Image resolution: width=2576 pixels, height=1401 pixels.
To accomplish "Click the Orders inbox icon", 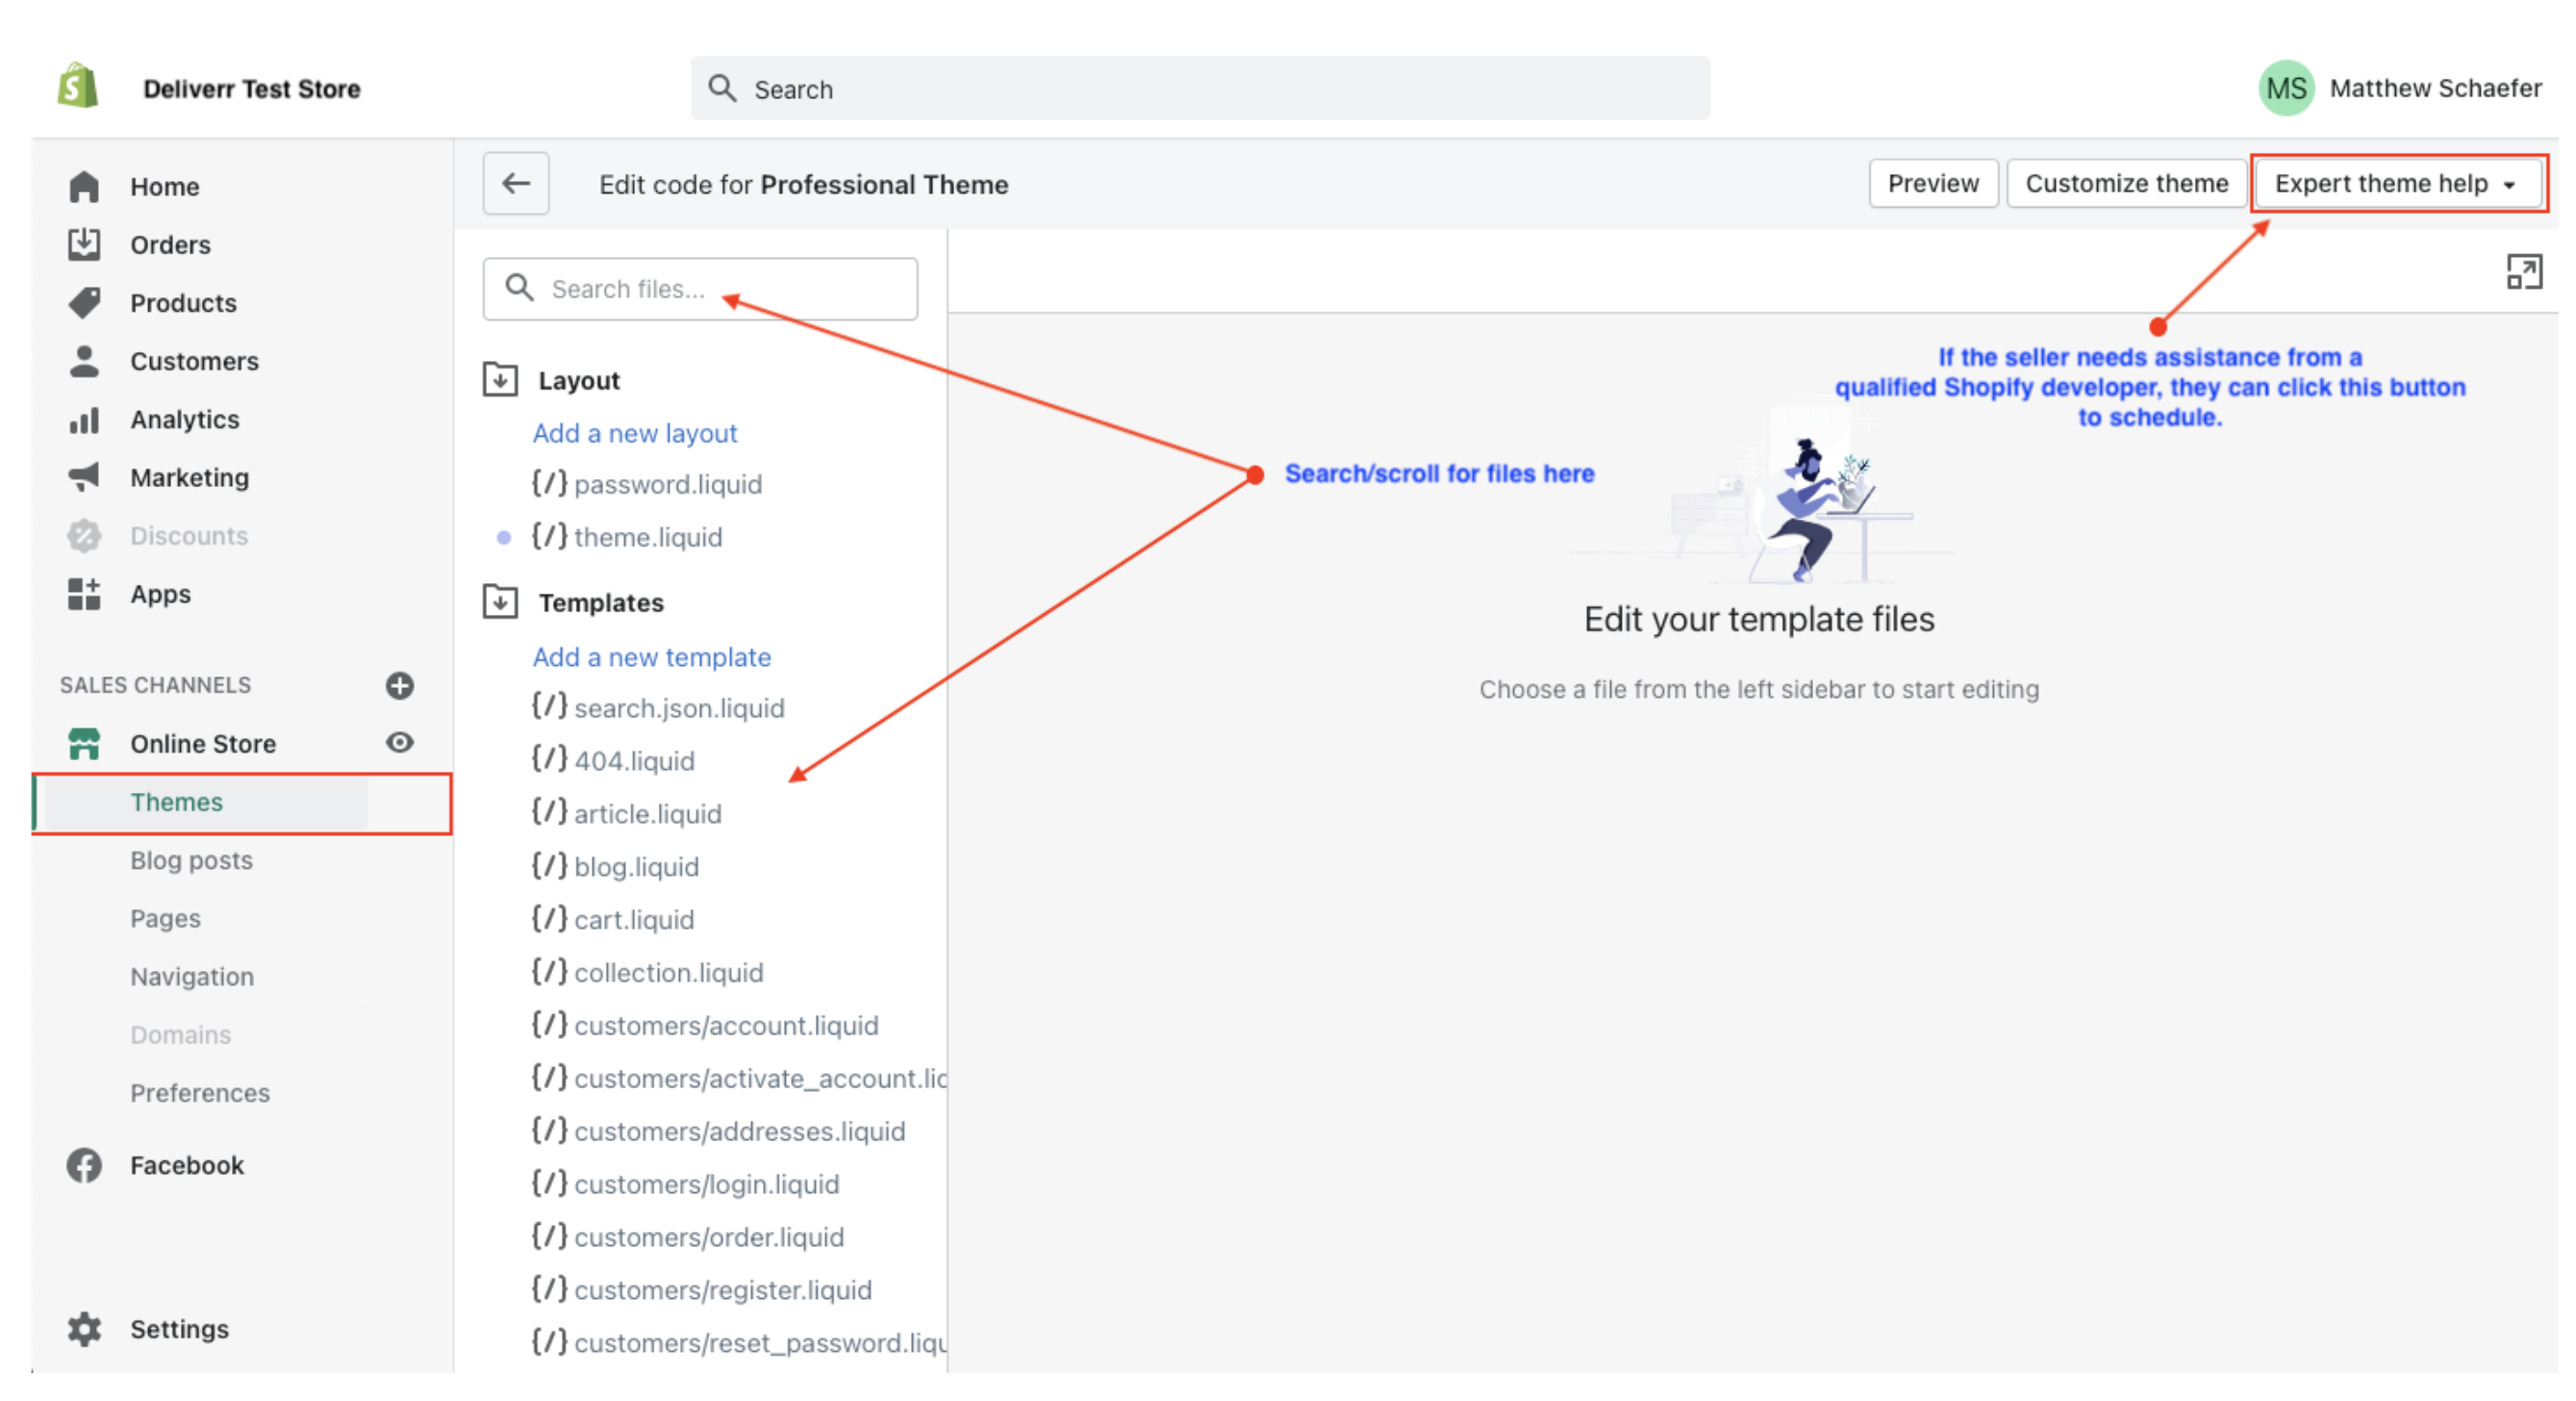I will click(x=84, y=245).
